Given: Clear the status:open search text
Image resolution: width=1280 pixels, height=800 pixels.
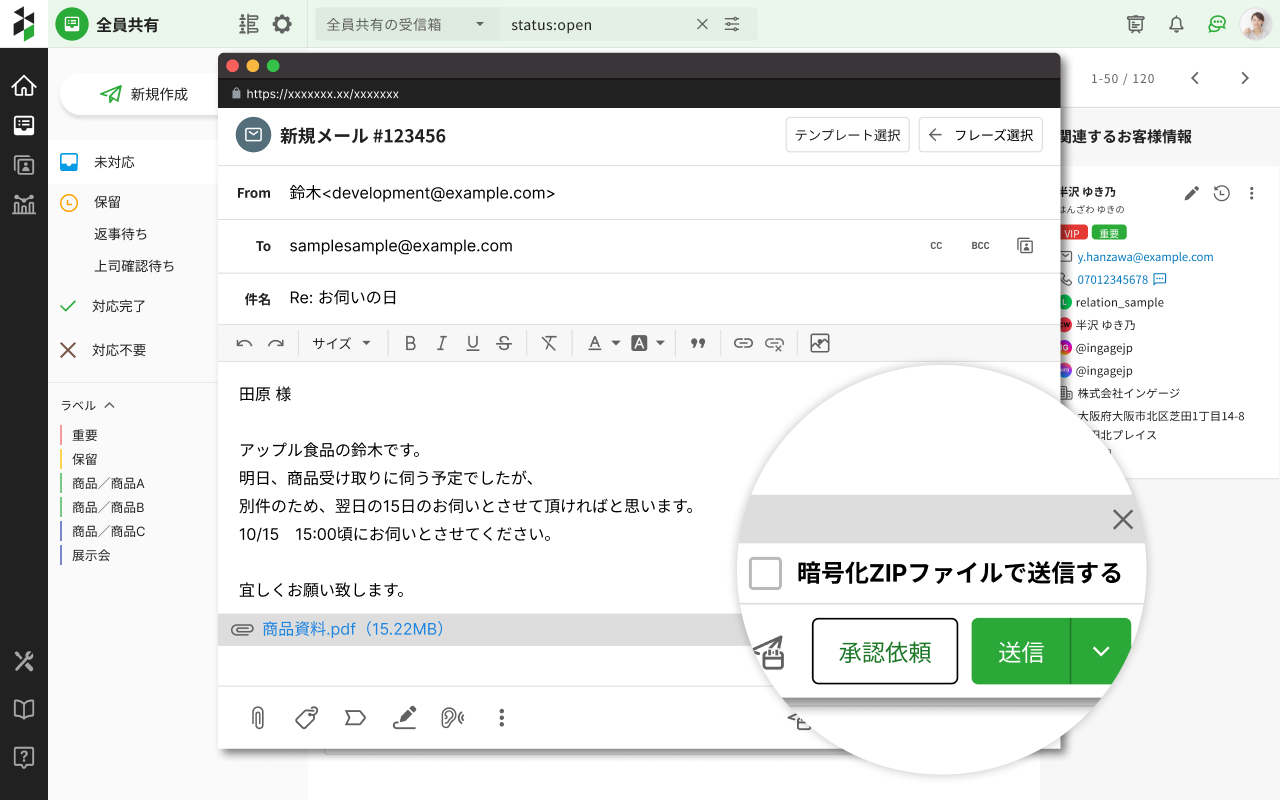Looking at the screenshot, I should 702,24.
